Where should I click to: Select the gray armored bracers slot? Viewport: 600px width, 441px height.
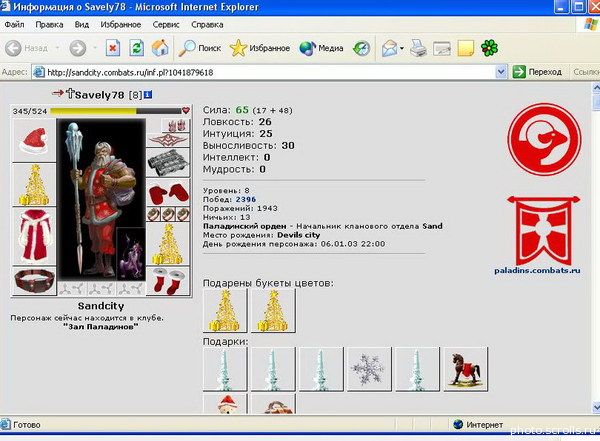point(168,162)
